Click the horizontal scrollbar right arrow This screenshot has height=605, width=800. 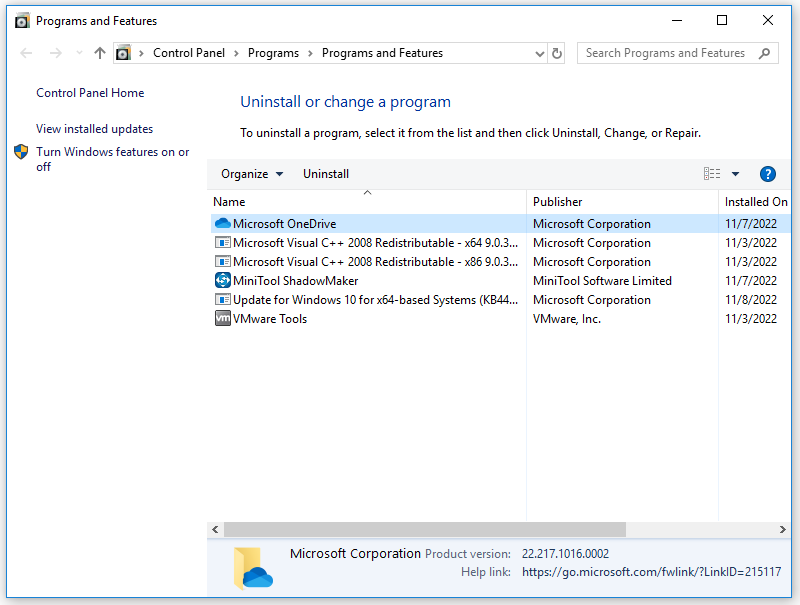click(x=782, y=530)
